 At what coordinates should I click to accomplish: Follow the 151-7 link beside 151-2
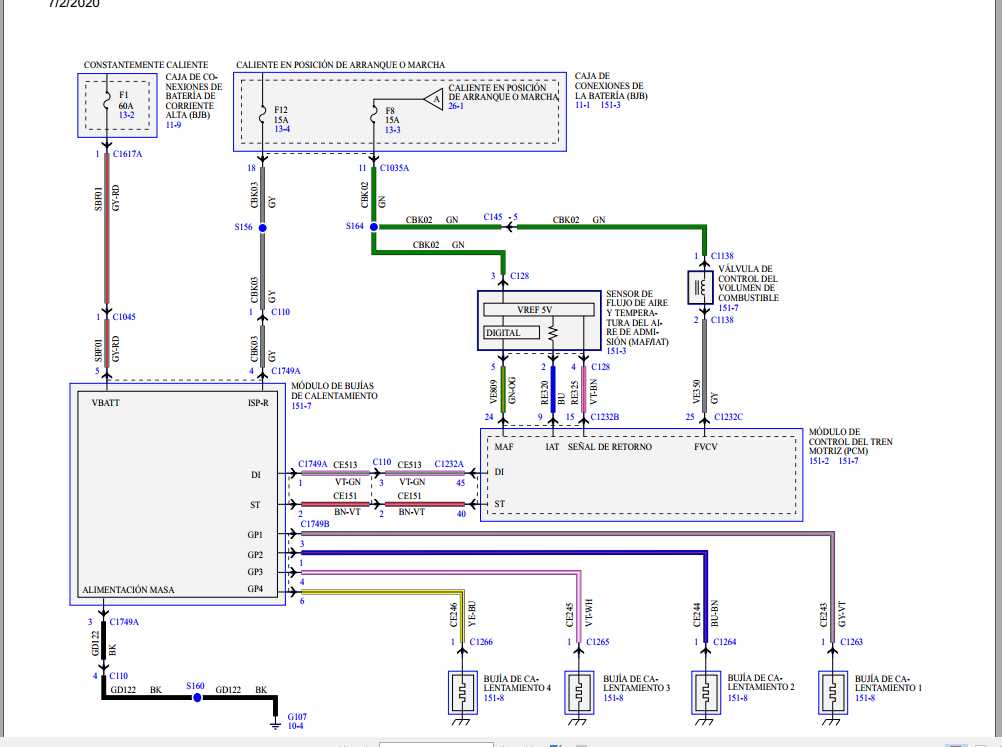[848, 461]
